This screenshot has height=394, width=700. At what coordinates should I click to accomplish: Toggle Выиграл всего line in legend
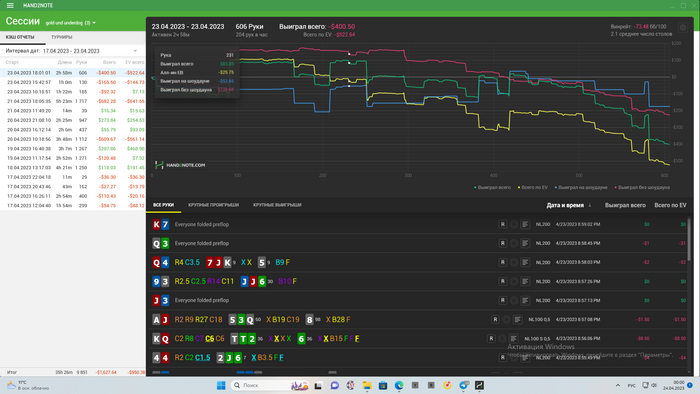click(x=492, y=187)
